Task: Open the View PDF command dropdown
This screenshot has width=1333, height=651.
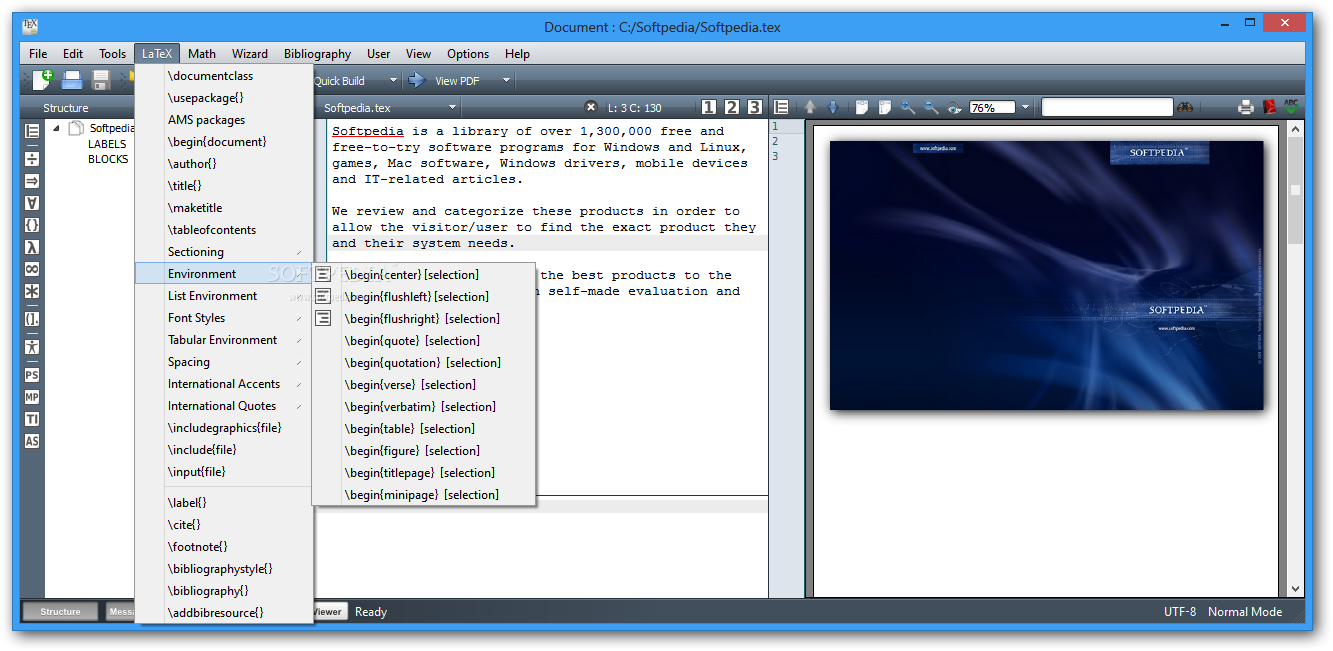Action: (x=506, y=81)
